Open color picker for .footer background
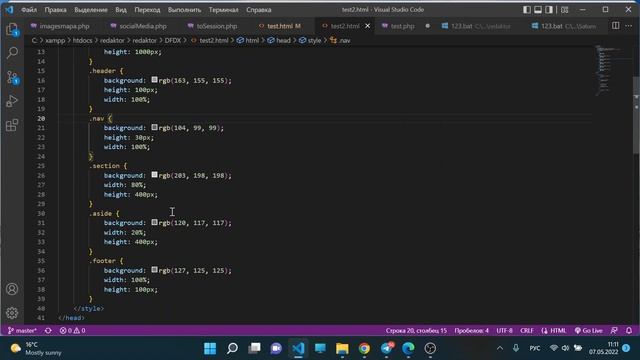Image resolution: width=640 pixels, height=360 pixels. [154, 270]
